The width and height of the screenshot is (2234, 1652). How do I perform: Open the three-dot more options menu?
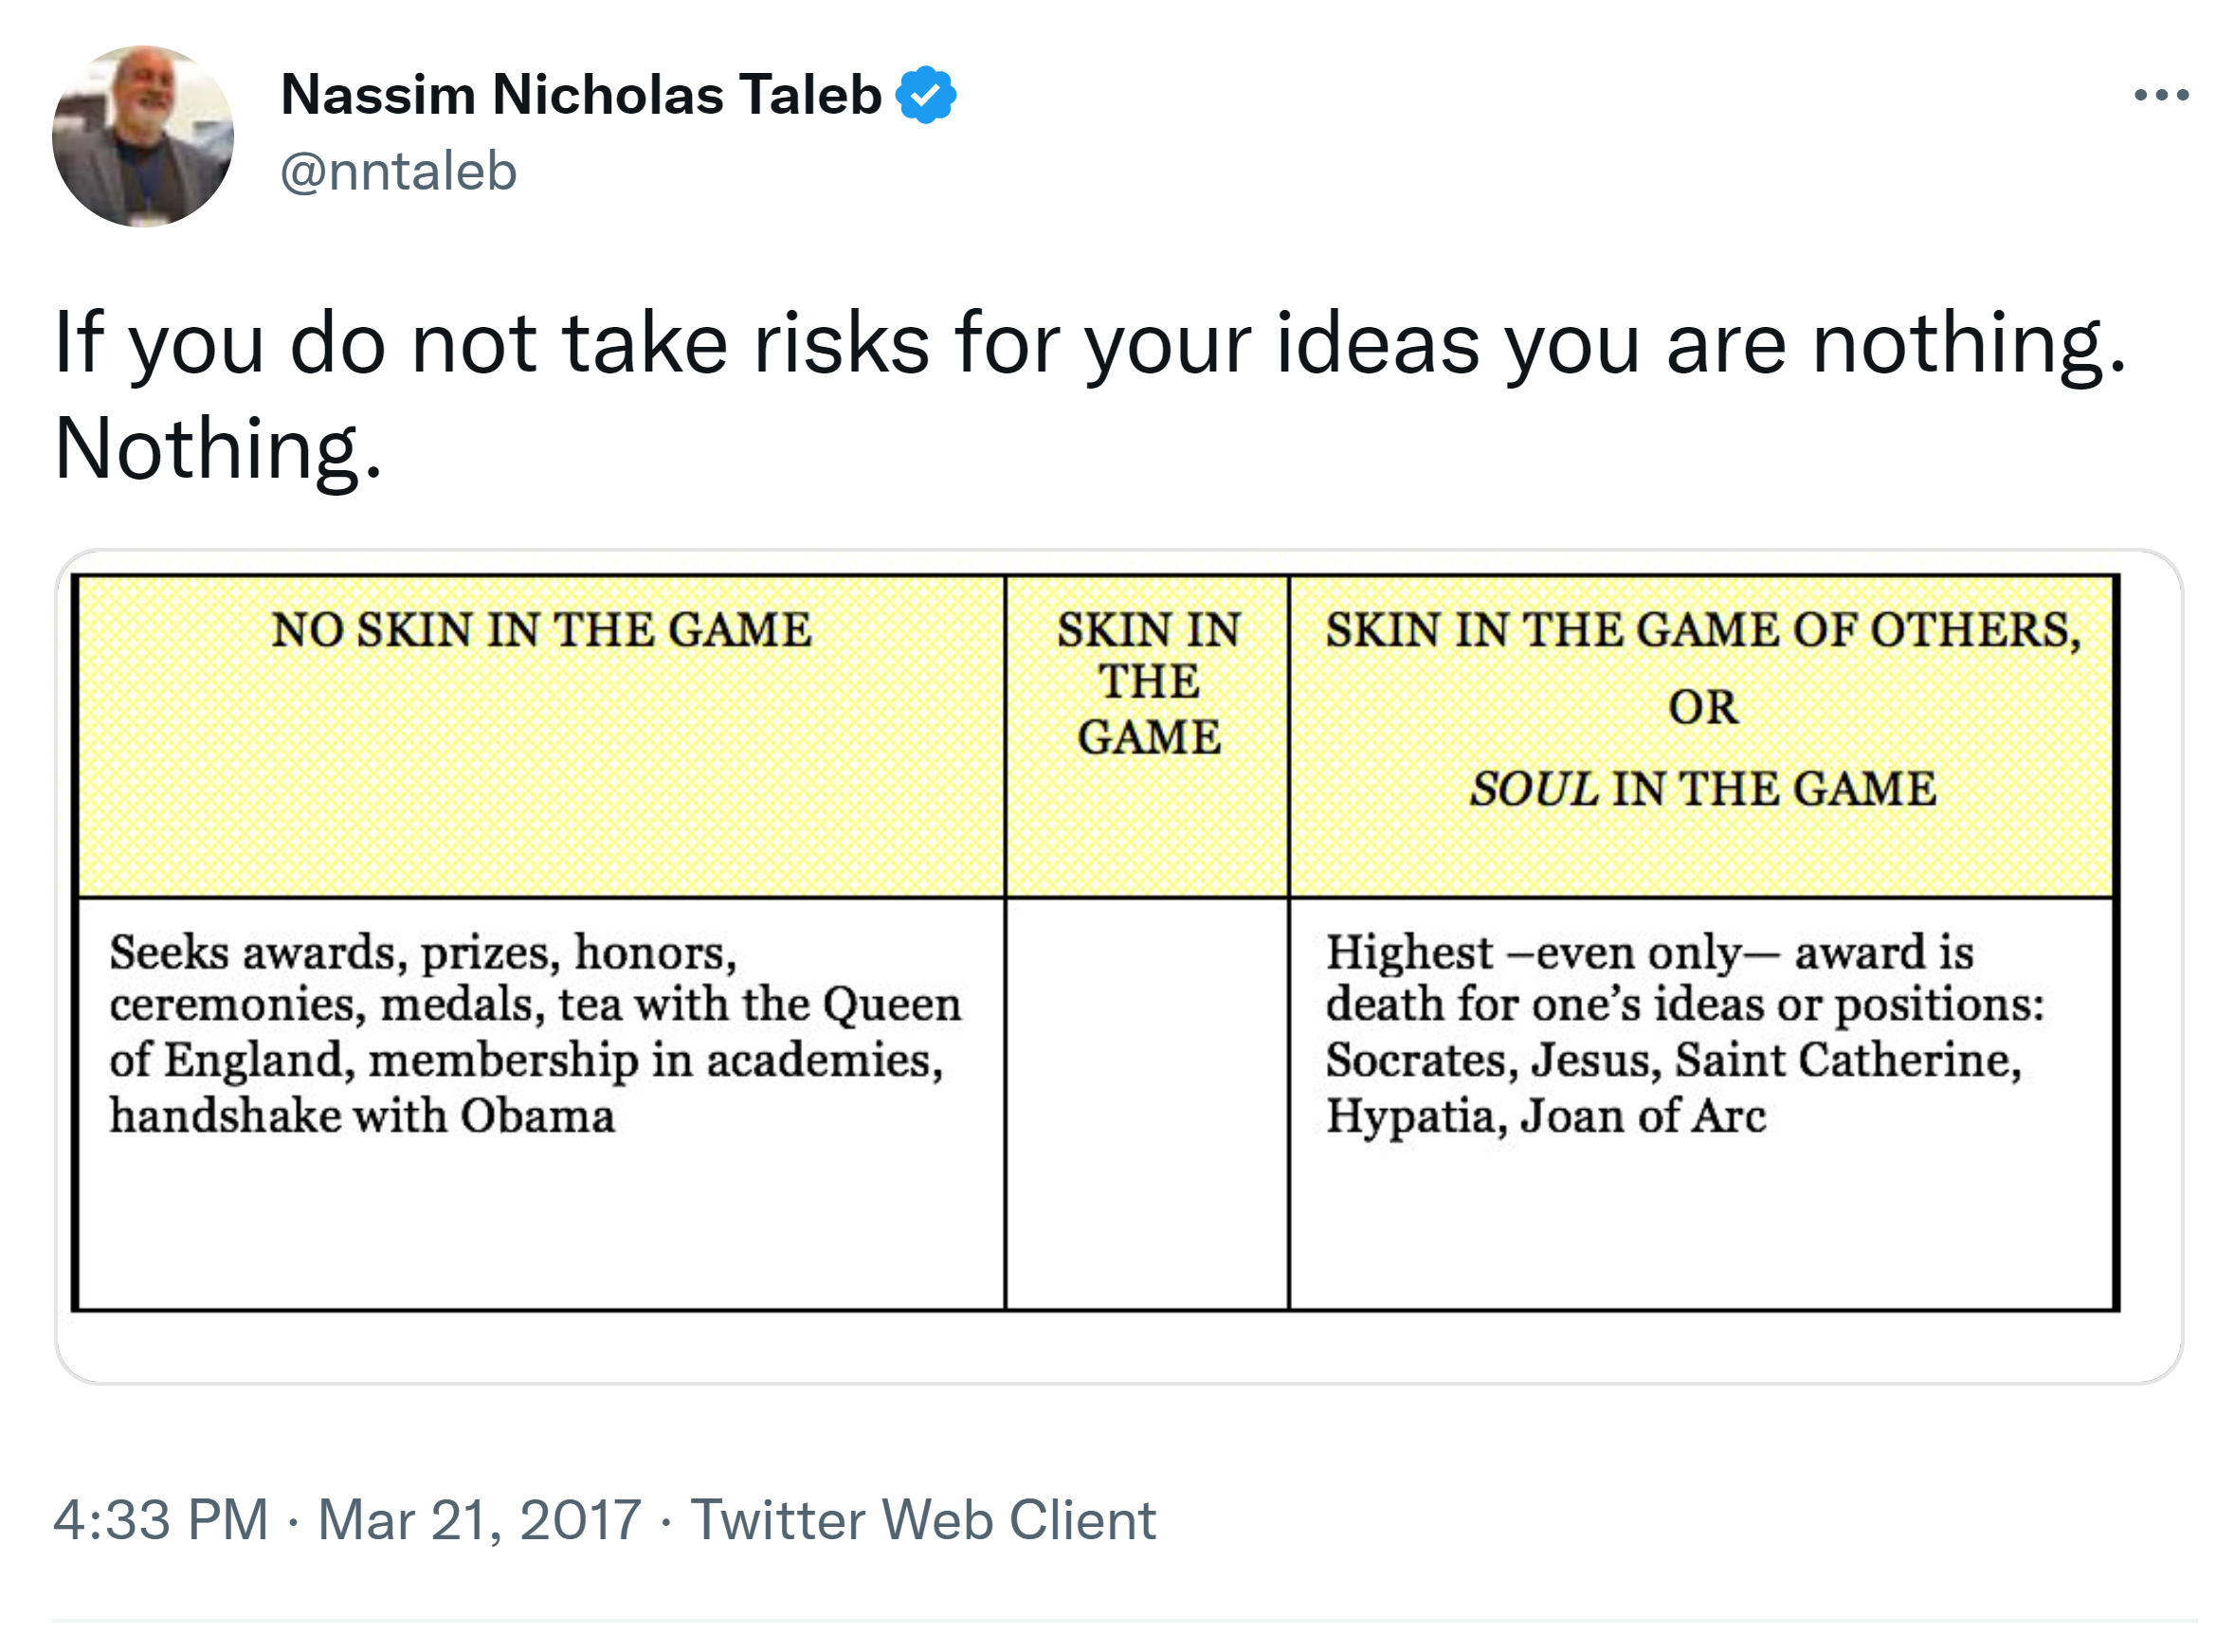tap(2160, 95)
